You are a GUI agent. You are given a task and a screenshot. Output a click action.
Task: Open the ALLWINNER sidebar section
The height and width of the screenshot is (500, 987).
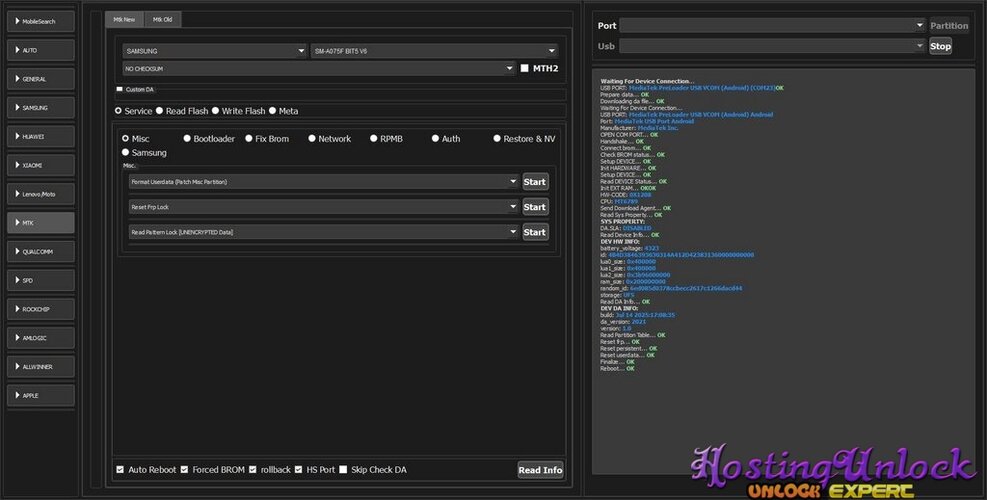coord(41,366)
